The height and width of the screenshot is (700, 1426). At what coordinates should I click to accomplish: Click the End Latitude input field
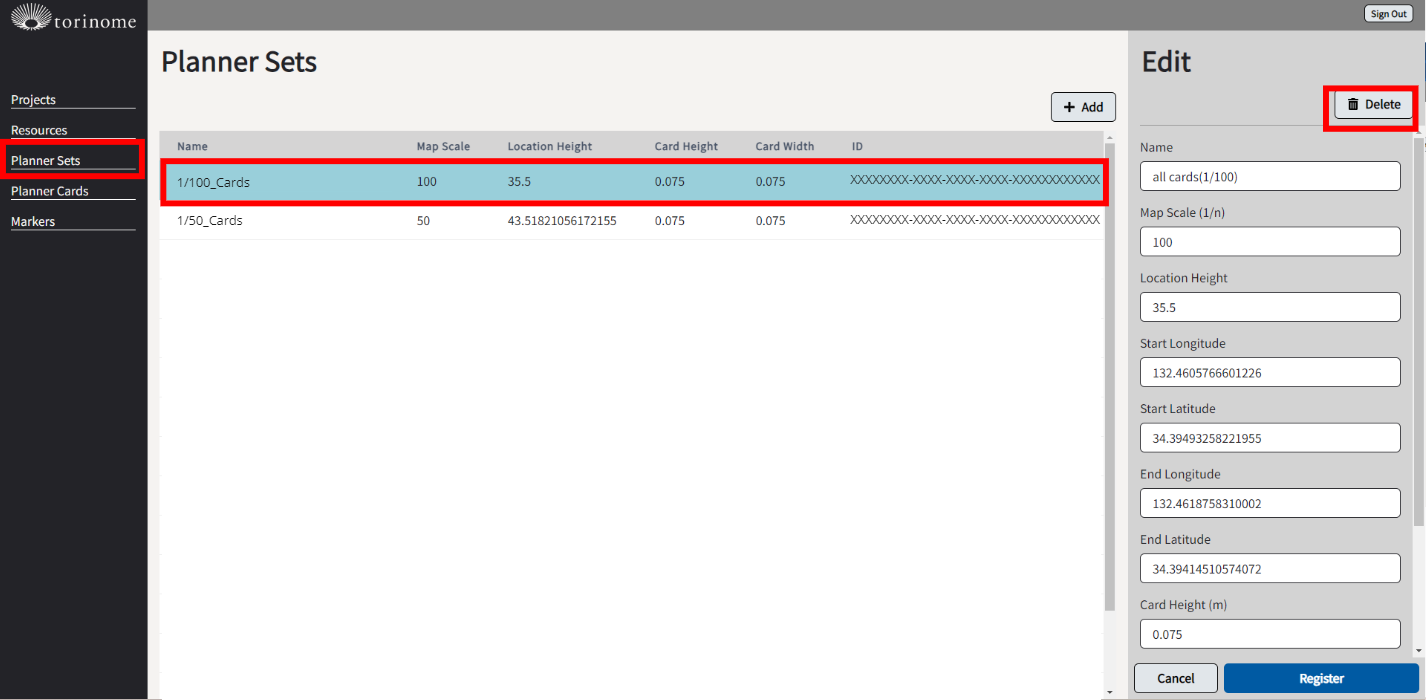[x=1270, y=569]
